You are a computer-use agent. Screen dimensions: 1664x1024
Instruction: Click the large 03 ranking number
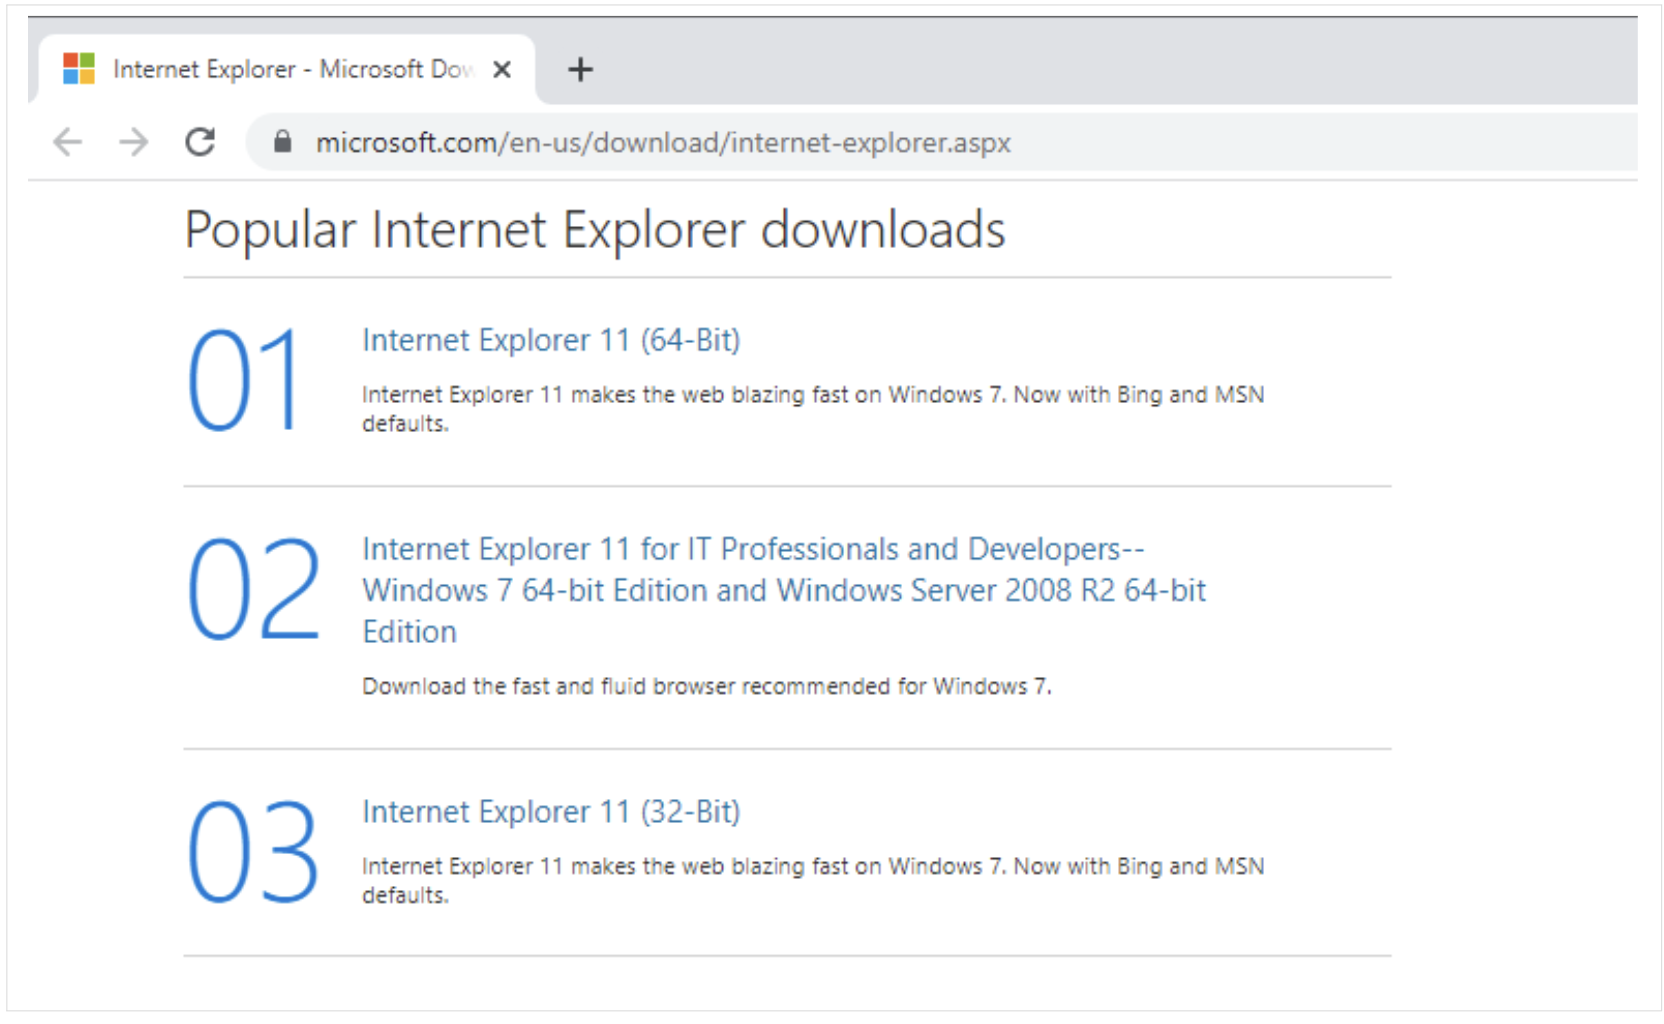(253, 852)
